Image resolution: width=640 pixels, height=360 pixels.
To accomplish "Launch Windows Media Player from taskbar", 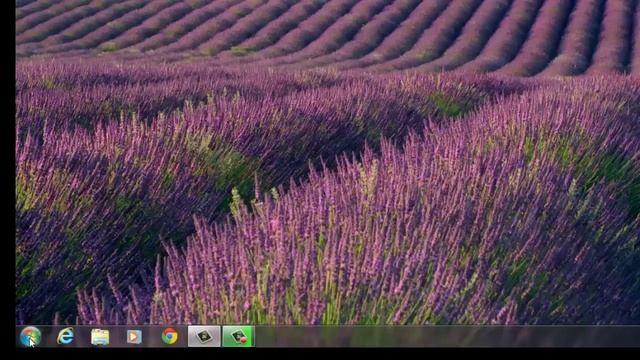I will tap(134, 337).
